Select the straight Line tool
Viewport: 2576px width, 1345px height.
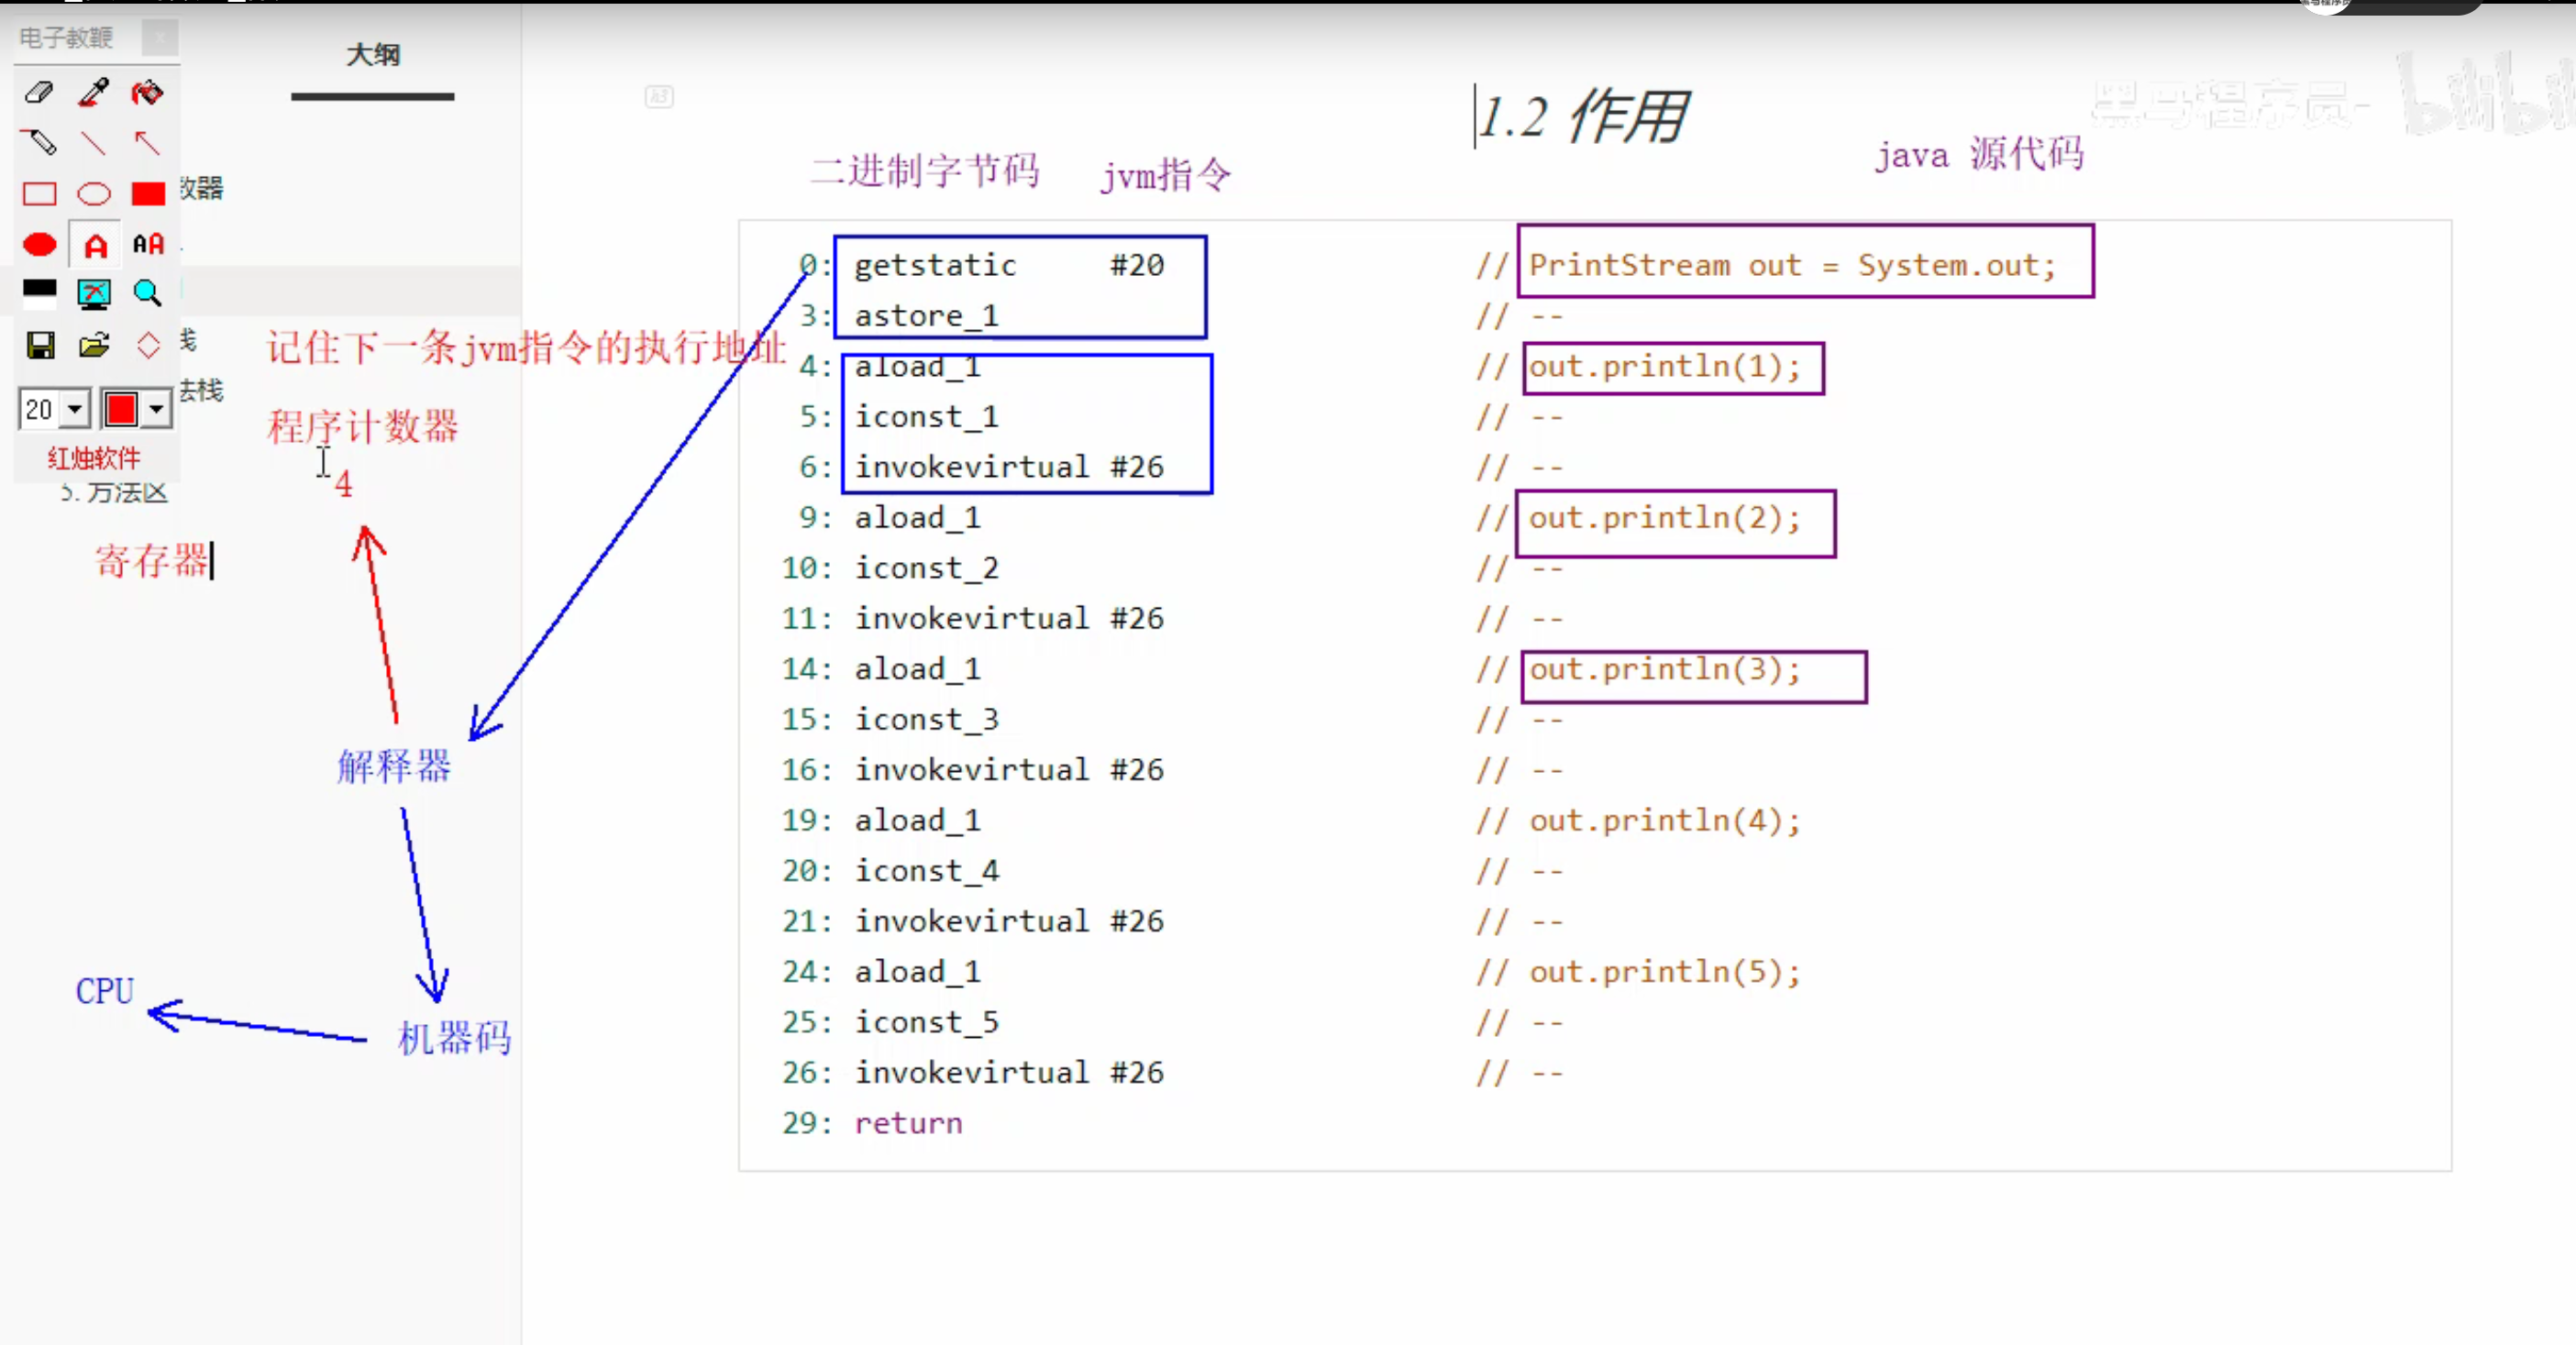tap(94, 143)
